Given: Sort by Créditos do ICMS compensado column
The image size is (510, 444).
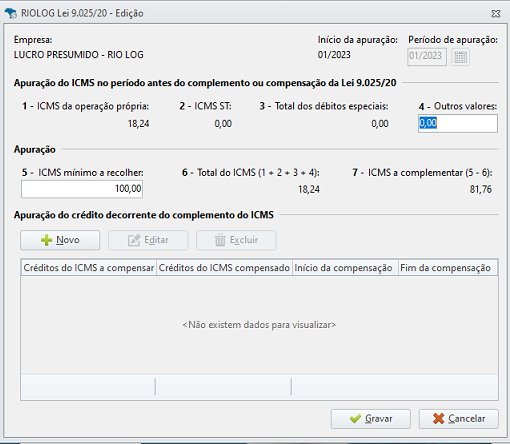Looking at the screenshot, I should [224, 268].
